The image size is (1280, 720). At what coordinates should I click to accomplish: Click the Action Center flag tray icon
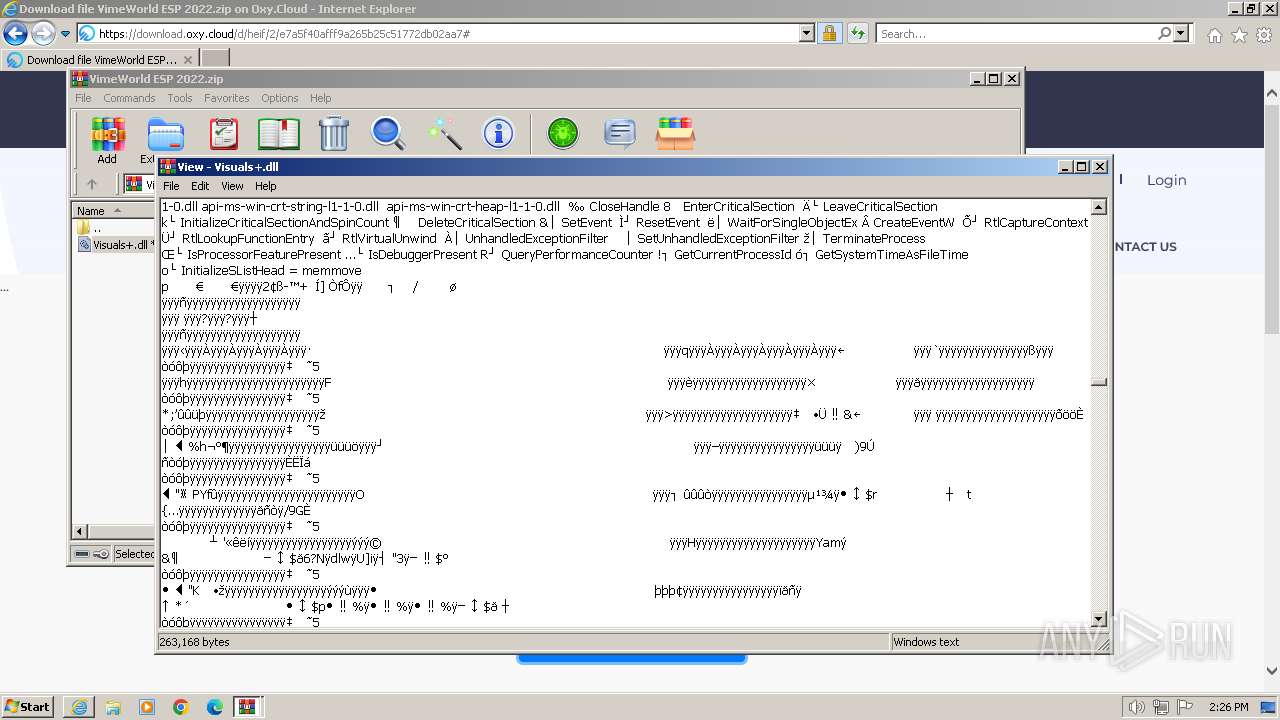[1185, 707]
